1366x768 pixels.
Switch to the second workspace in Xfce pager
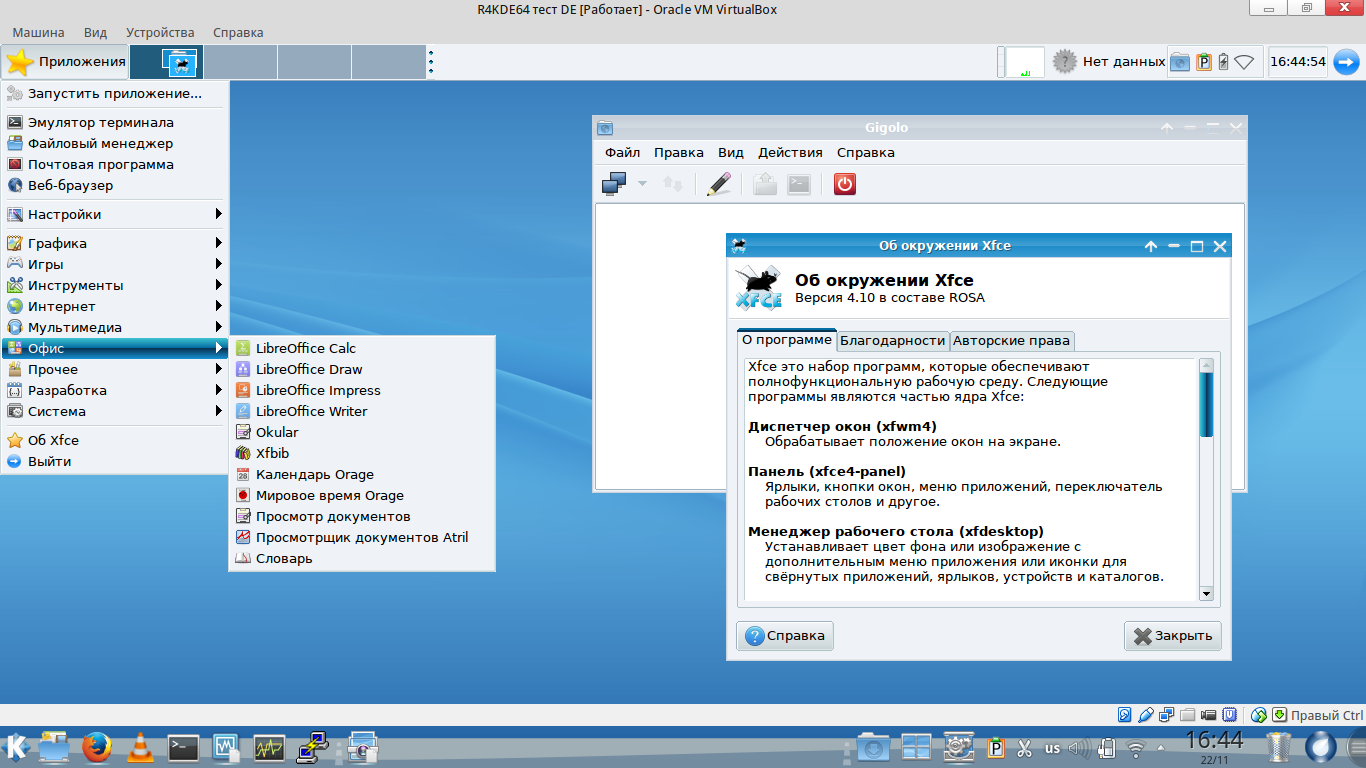[241, 62]
